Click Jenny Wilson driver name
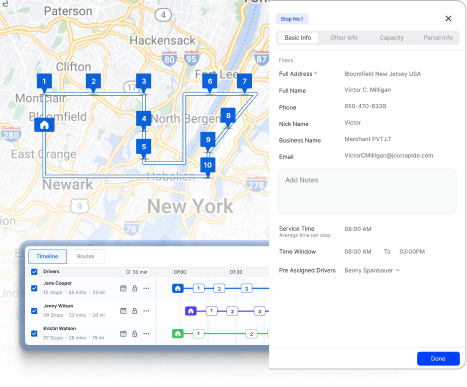Image resolution: width=467 pixels, height=387 pixels. pos(58,306)
